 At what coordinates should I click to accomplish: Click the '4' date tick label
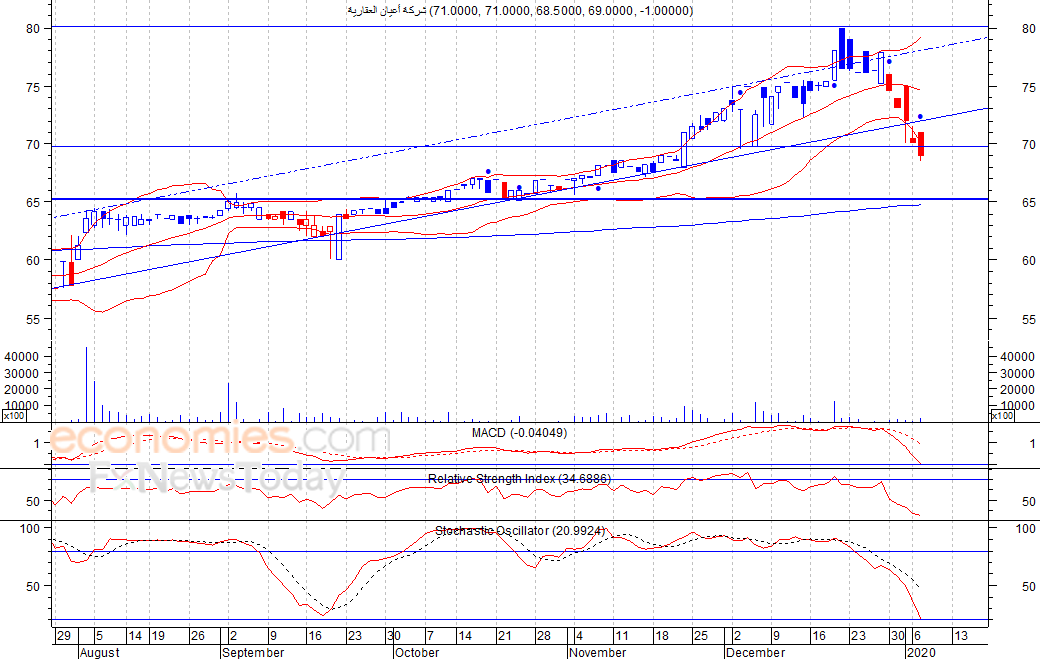coord(579,636)
